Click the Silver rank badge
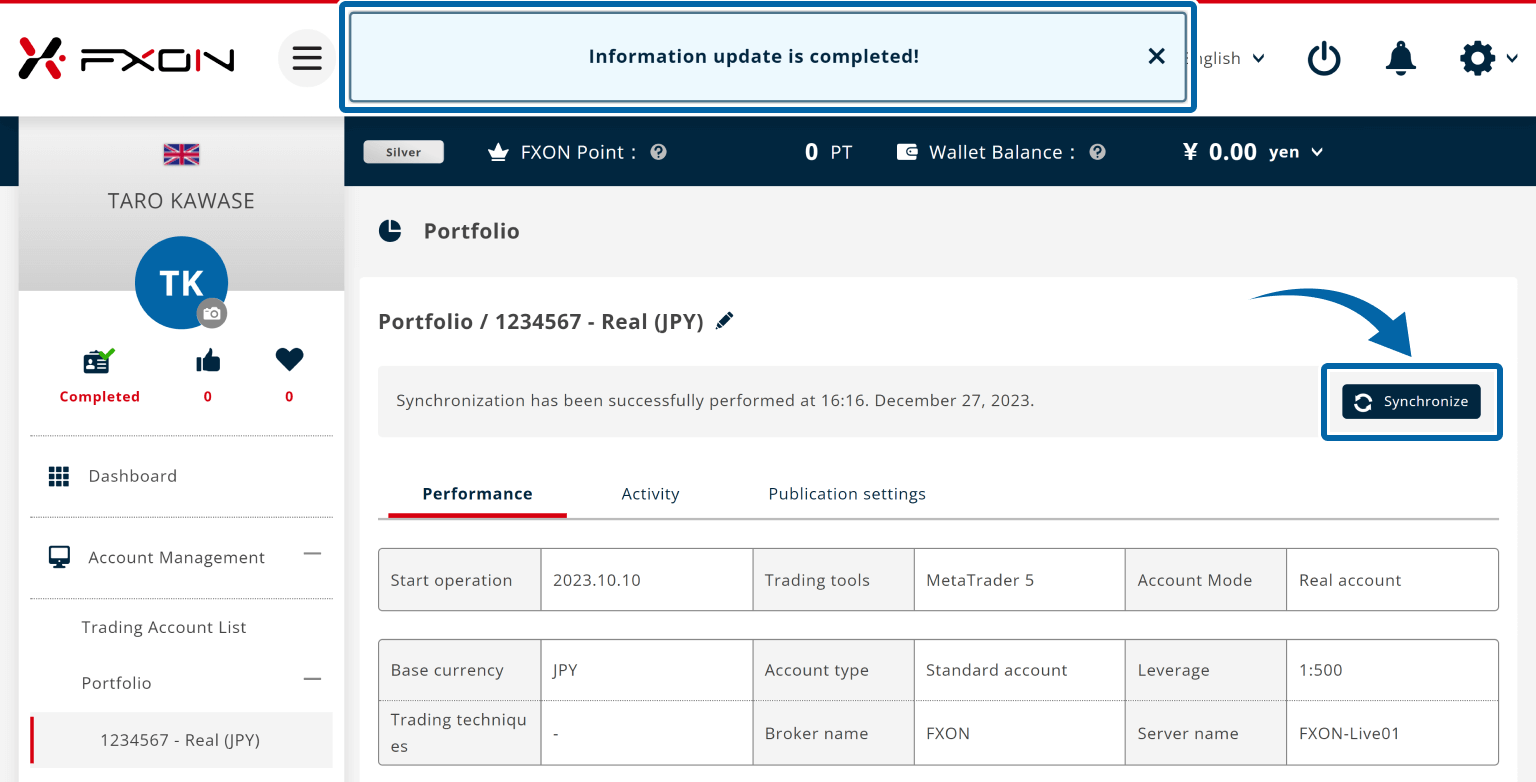The image size is (1536, 782). coord(404,152)
